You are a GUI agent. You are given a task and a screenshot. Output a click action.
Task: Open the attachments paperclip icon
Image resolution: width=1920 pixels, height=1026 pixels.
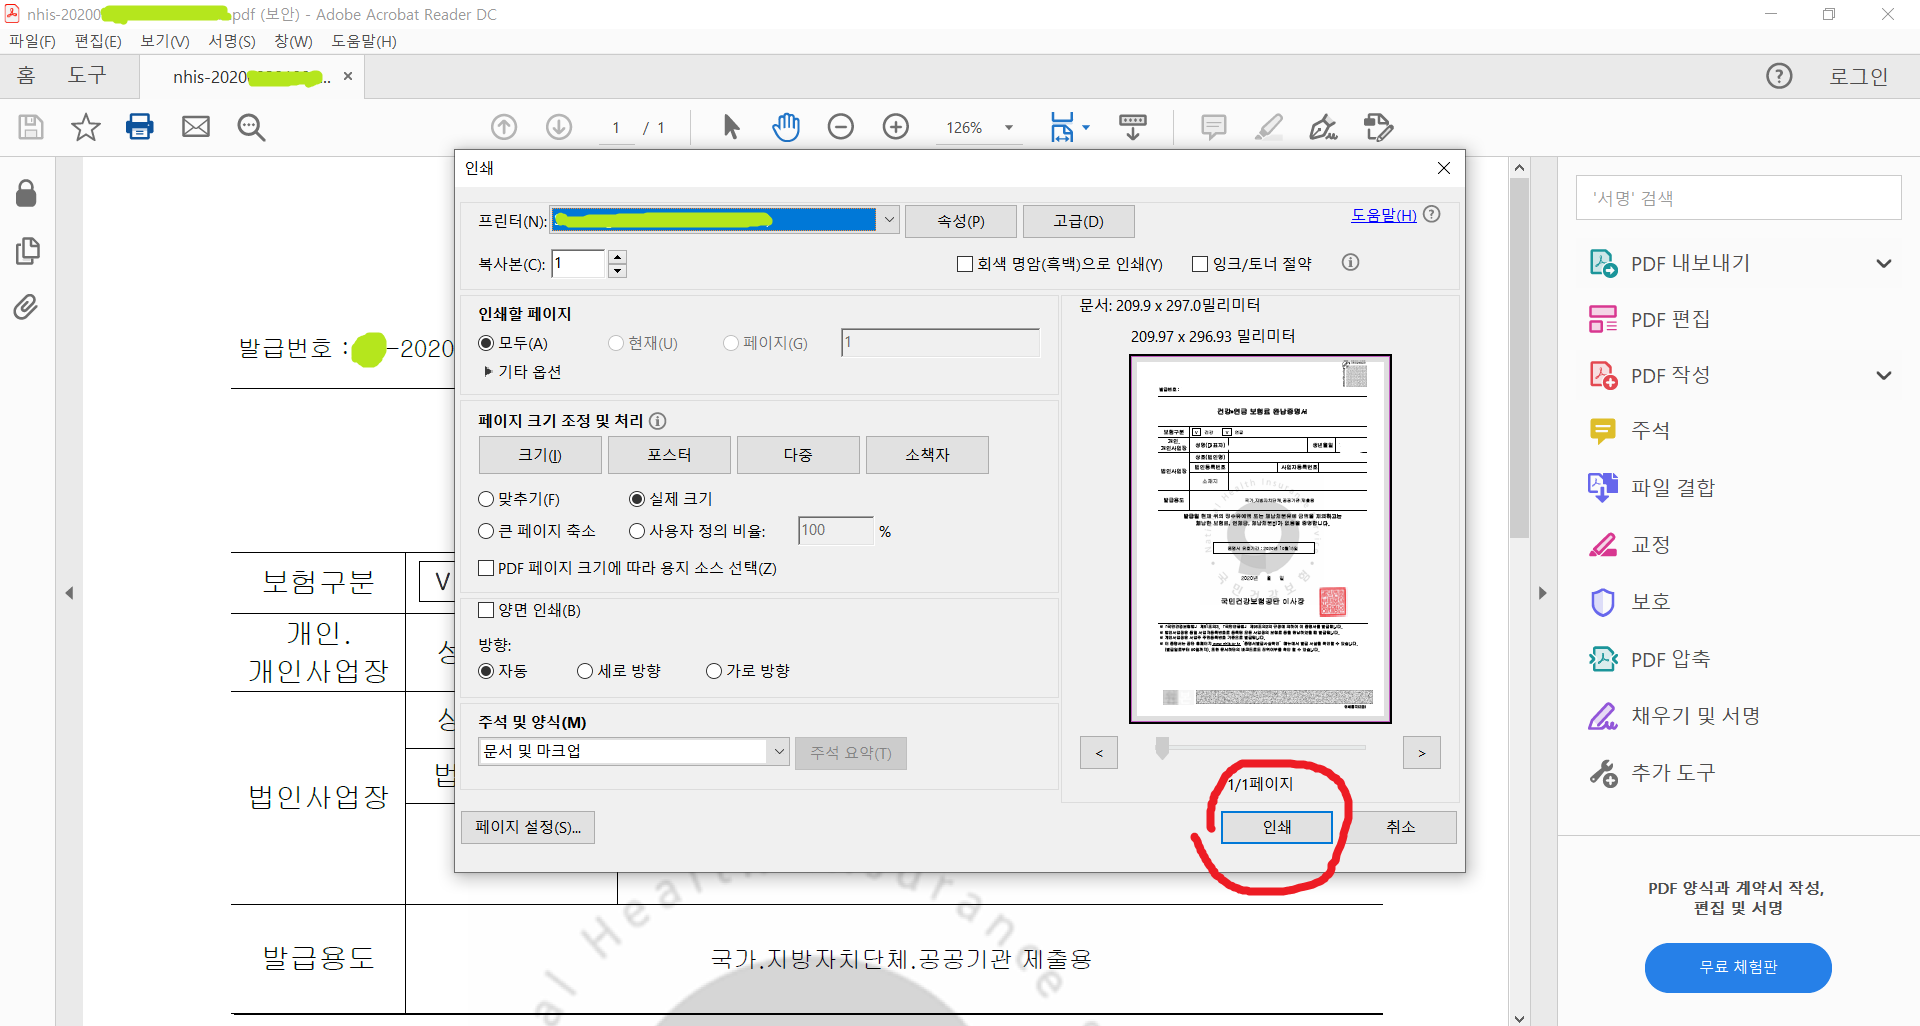tap(27, 306)
